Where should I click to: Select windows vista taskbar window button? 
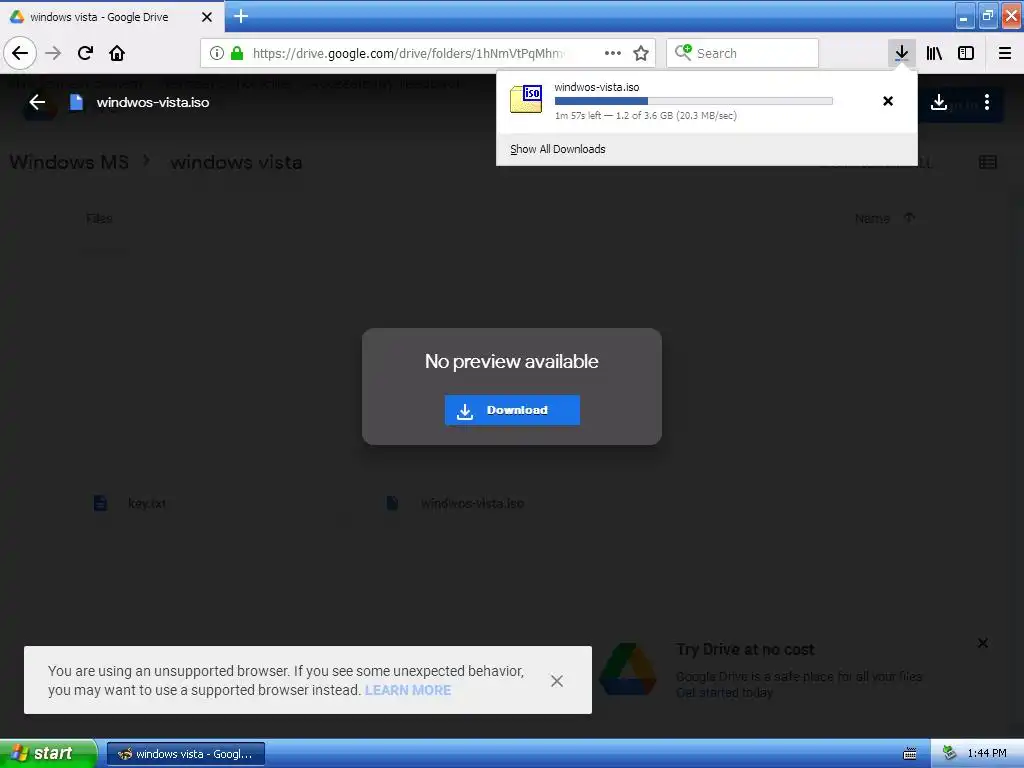click(185, 754)
